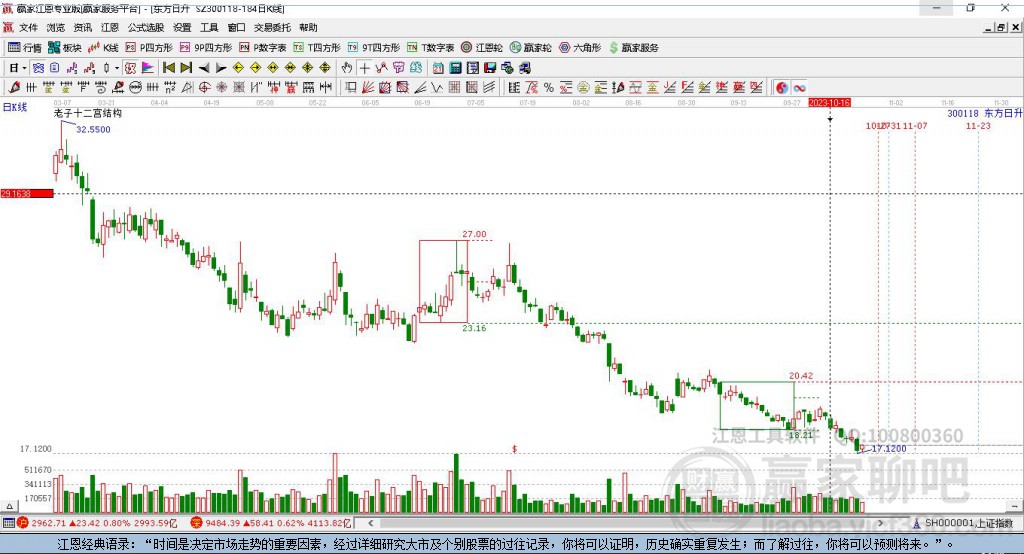Open the 行情 market quotes view

24,48
